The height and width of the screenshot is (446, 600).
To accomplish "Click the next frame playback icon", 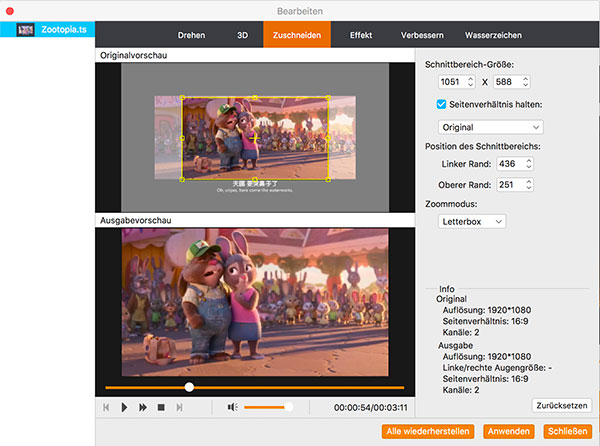I will click(179, 407).
